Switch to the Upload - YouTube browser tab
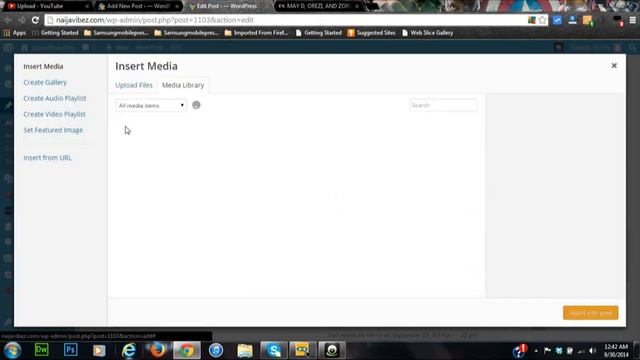The width and height of the screenshot is (640, 360). coord(48,6)
